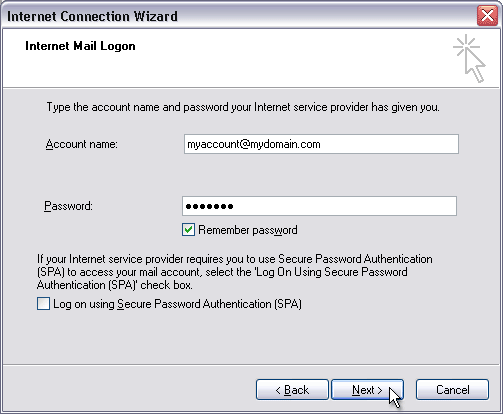
Task: Cancel the Internet Connection Wizard
Action: [452, 389]
